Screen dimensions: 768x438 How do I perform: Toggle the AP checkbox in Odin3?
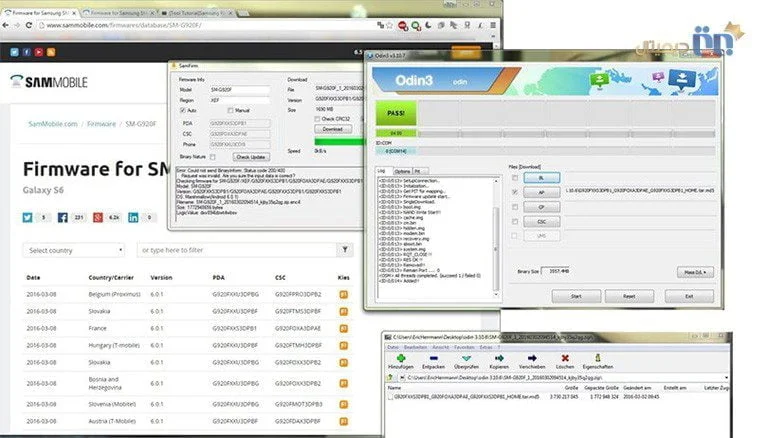pos(515,192)
